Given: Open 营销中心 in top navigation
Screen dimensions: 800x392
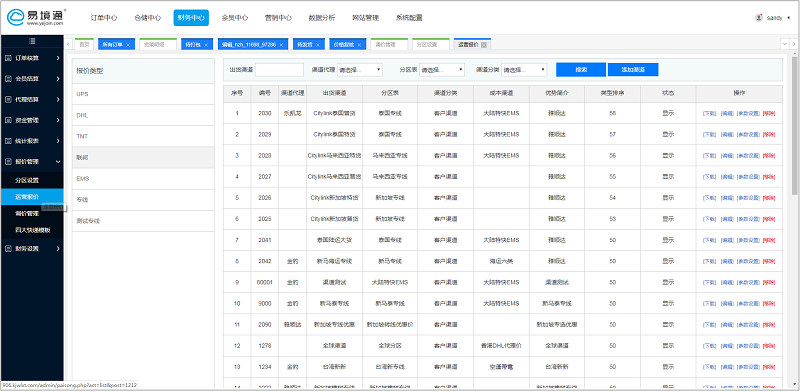Looking at the screenshot, I should (278, 18).
